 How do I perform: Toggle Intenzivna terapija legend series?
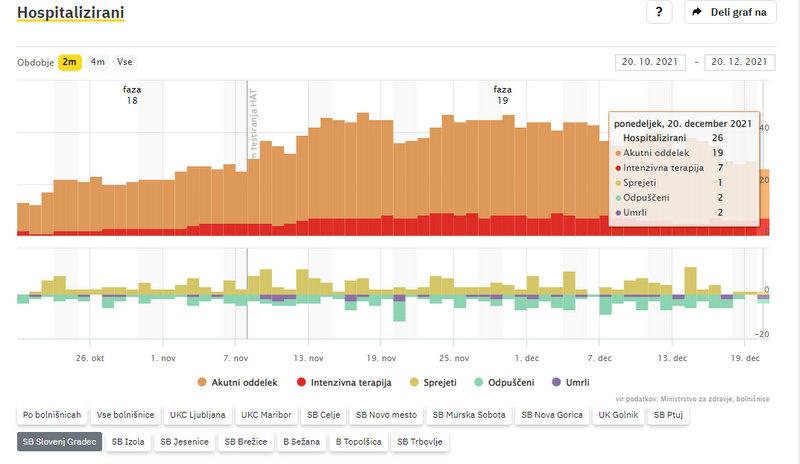[340, 383]
